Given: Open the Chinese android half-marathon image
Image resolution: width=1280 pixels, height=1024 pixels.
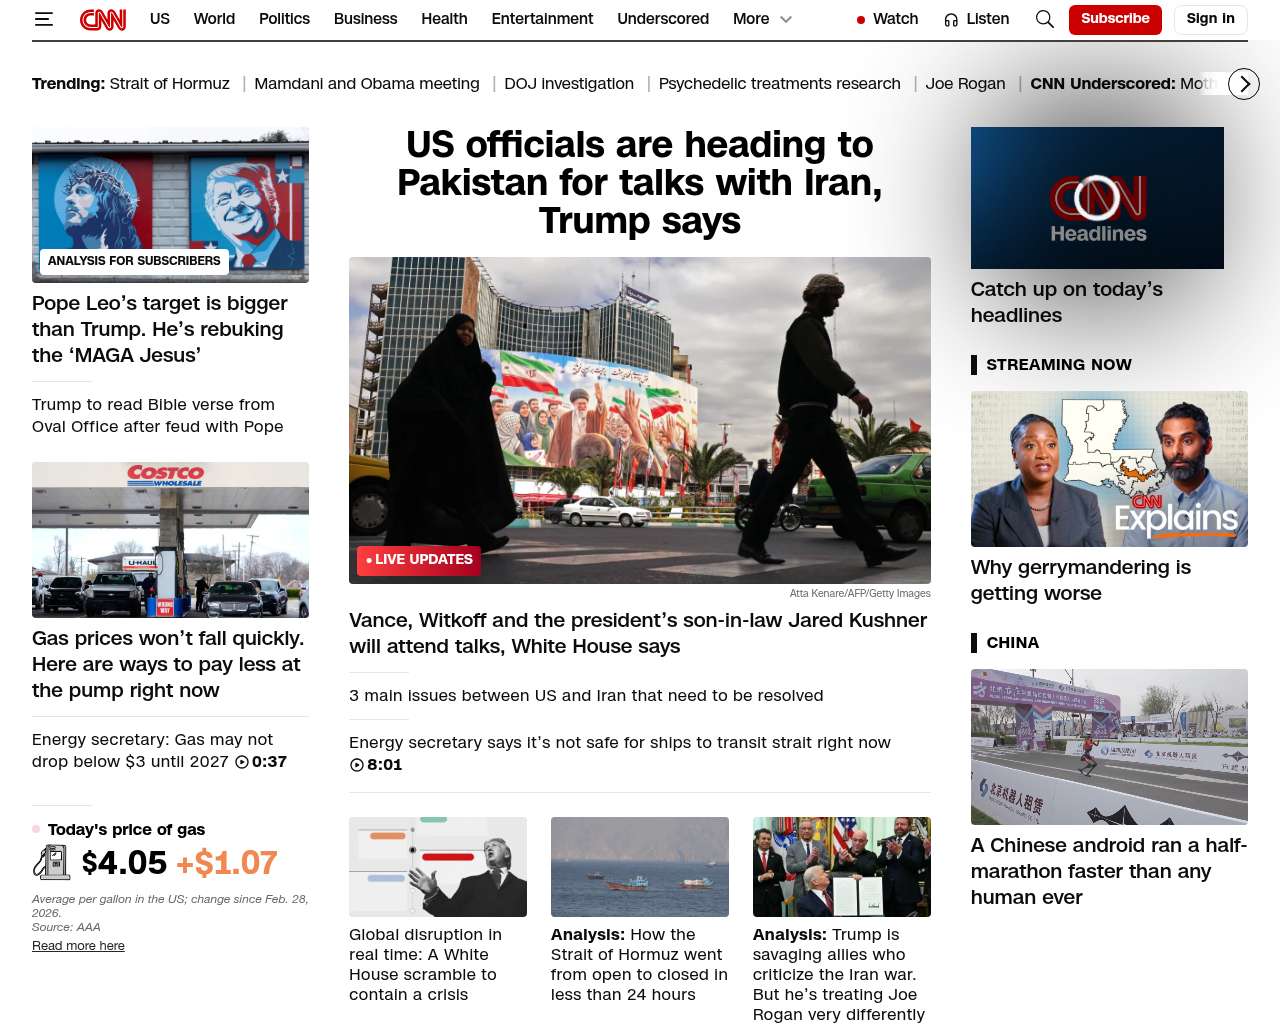Looking at the screenshot, I should pyautogui.click(x=1109, y=746).
